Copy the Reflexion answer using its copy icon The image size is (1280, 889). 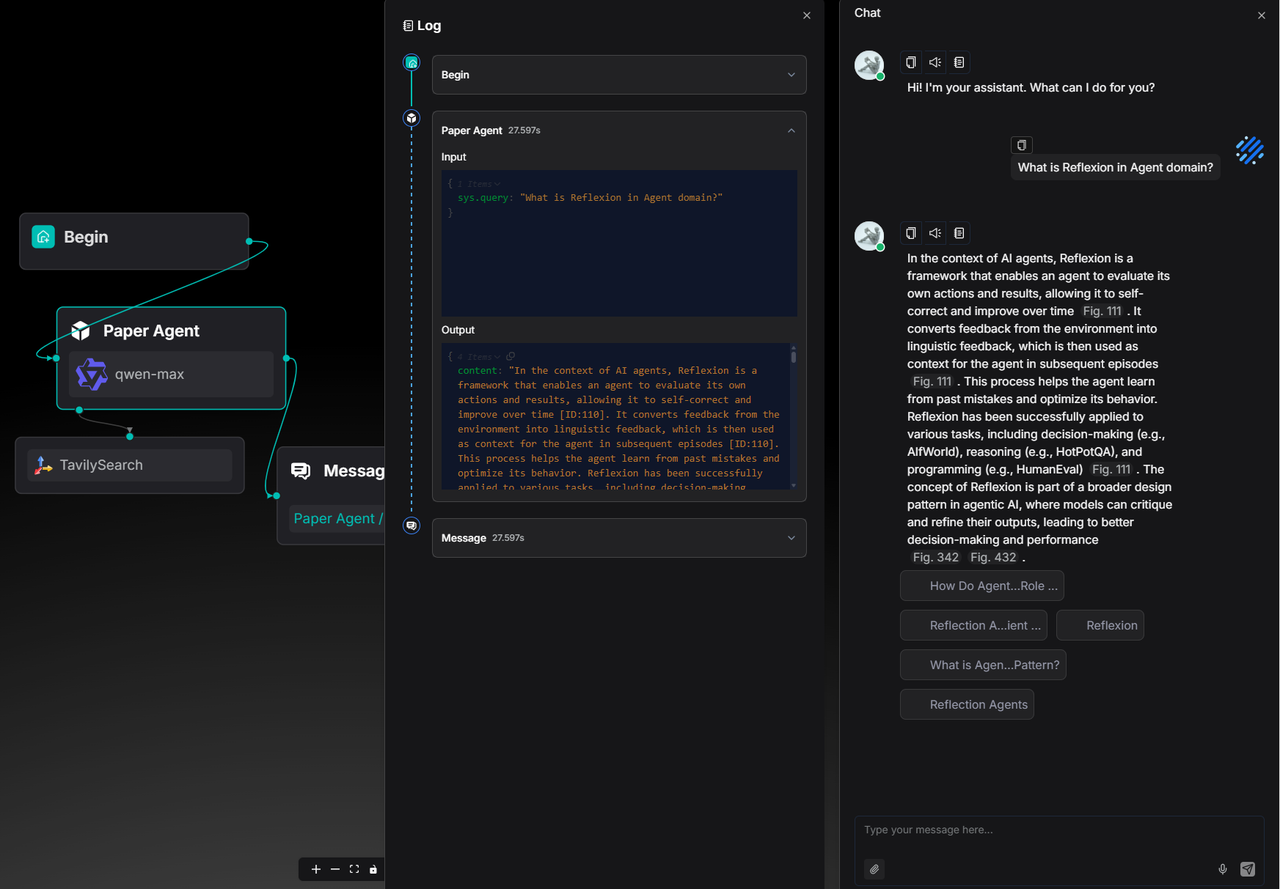pyautogui.click(x=910, y=233)
